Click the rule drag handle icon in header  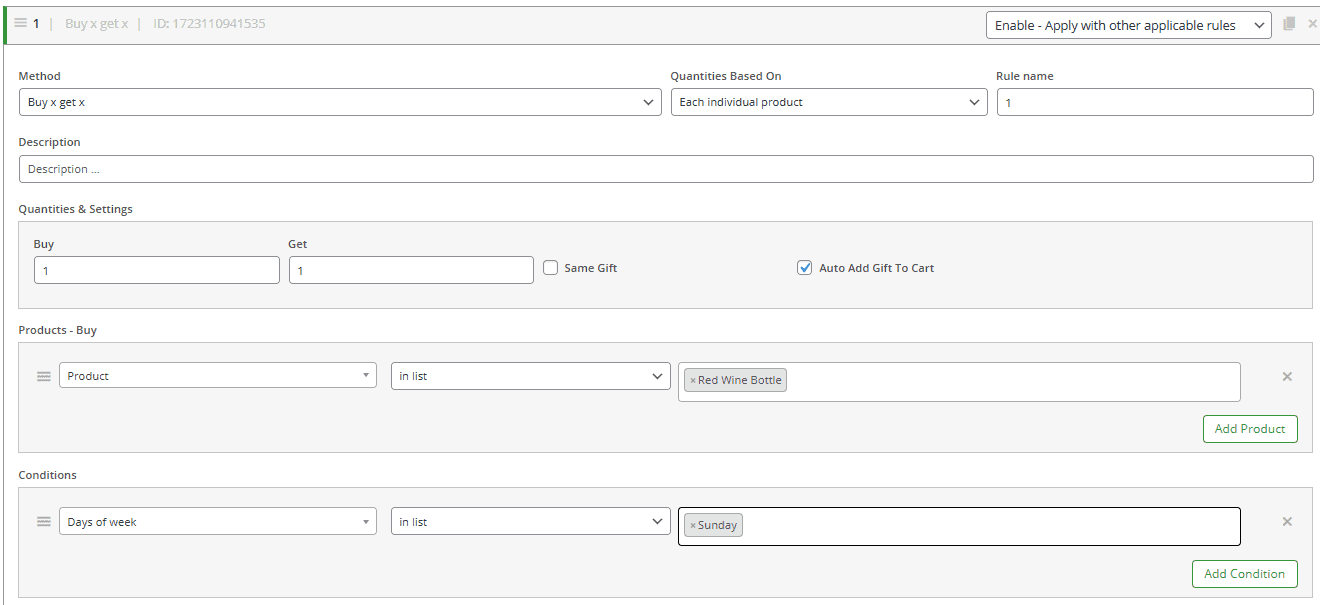(20, 23)
